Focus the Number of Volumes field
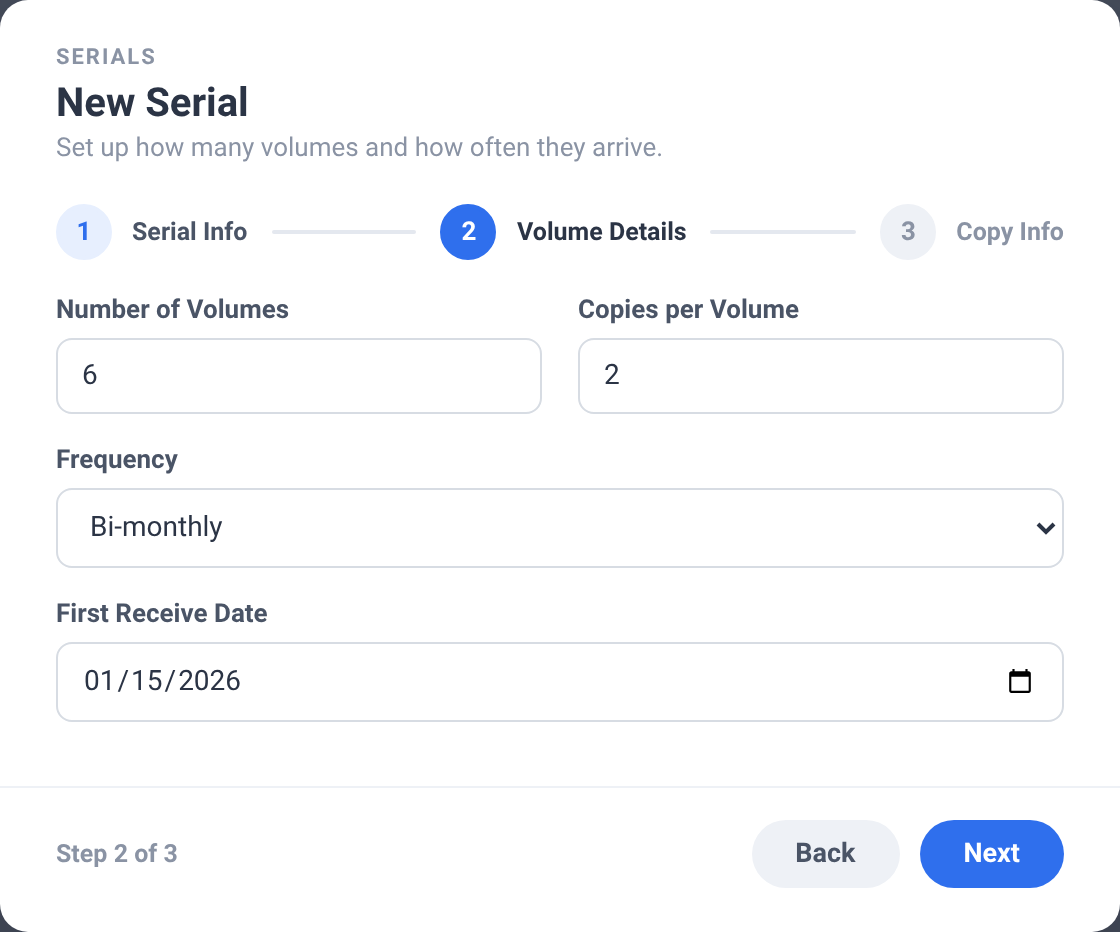 (299, 376)
